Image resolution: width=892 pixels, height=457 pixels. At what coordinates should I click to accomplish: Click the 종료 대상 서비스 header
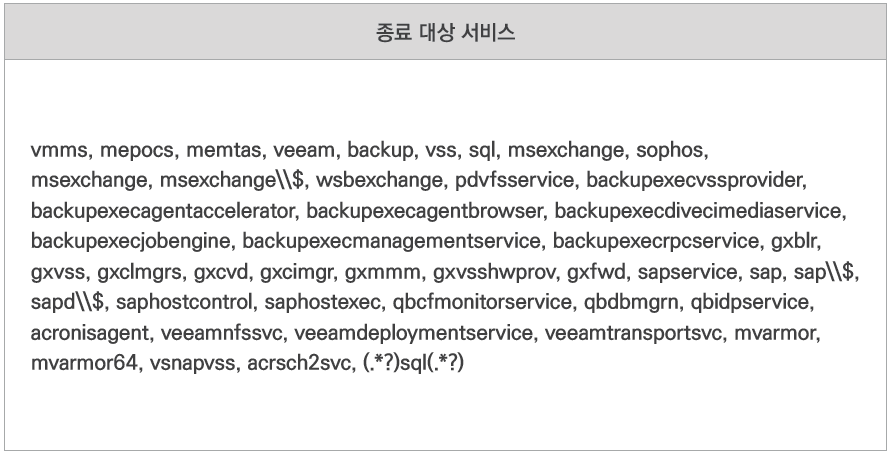(x=445, y=32)
